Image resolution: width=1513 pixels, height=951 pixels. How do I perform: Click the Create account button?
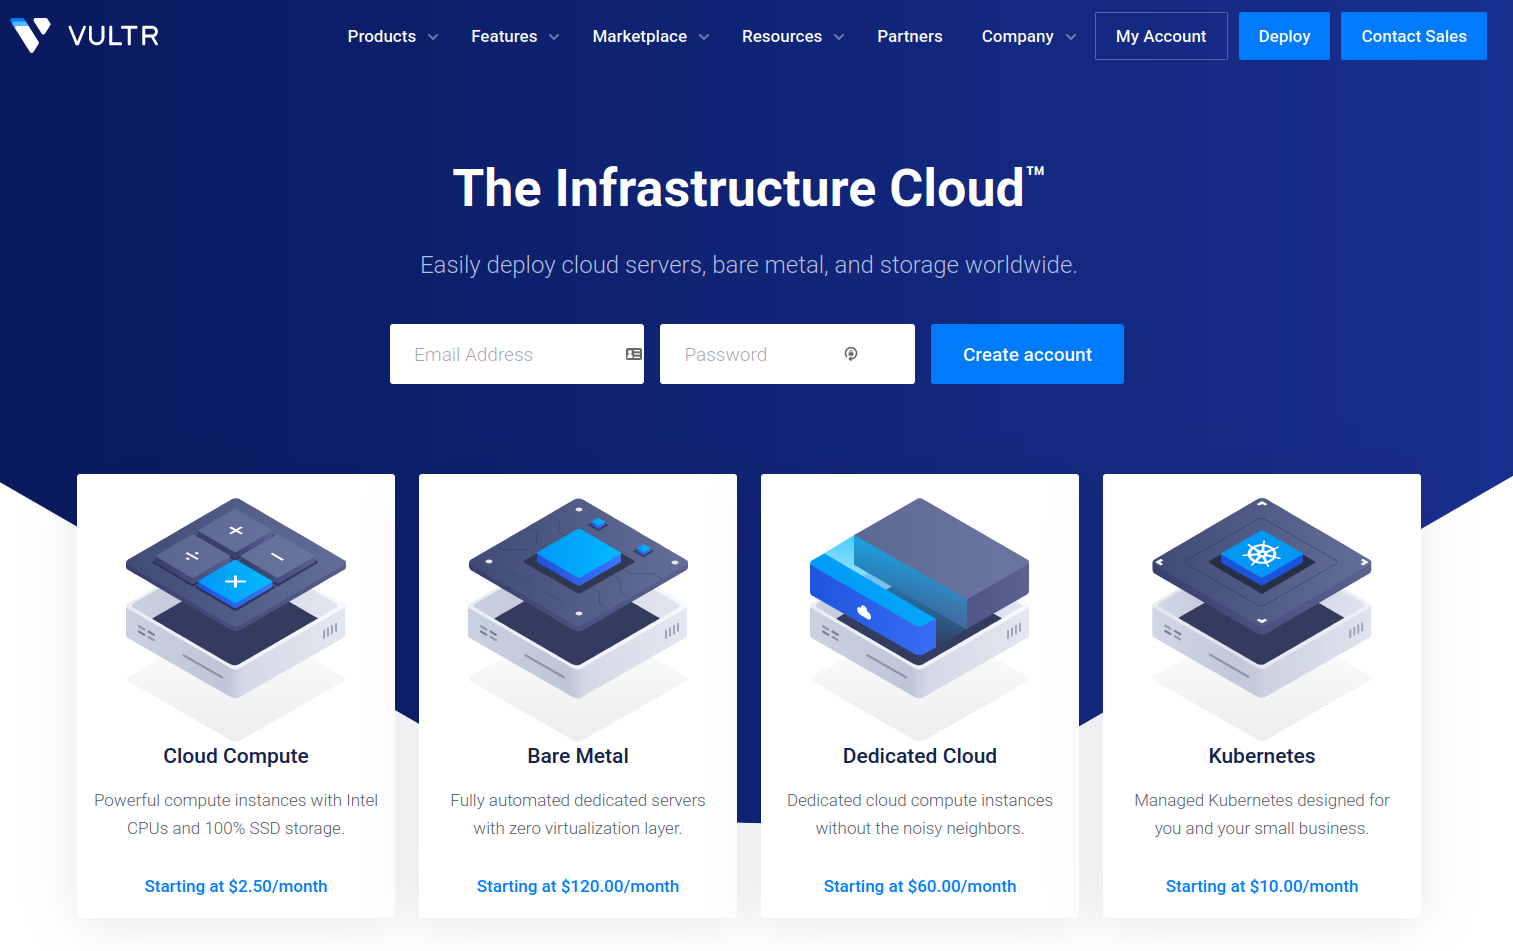coord(1027,354)
